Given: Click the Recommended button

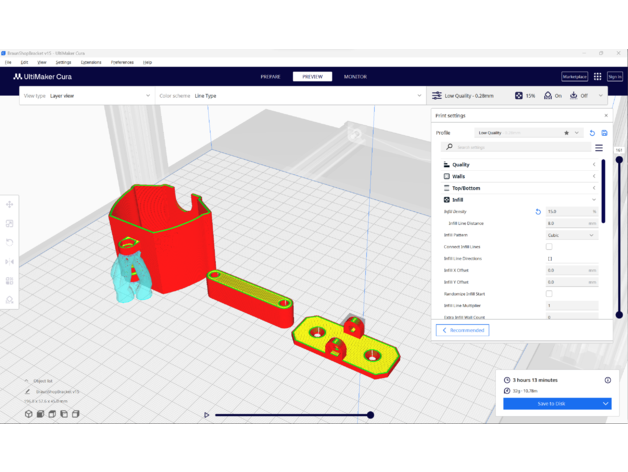Looking at the screenshot, I should tap(462, 330).
